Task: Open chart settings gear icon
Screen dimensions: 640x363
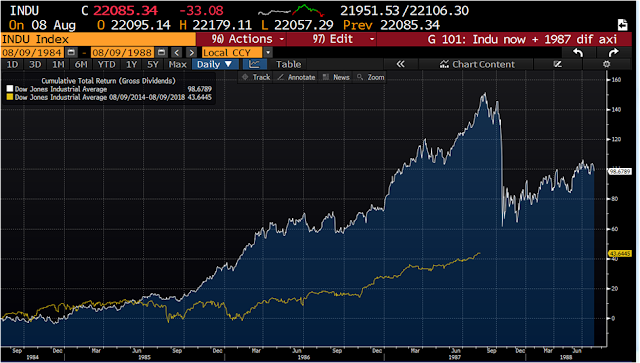Action: point(607,64)
